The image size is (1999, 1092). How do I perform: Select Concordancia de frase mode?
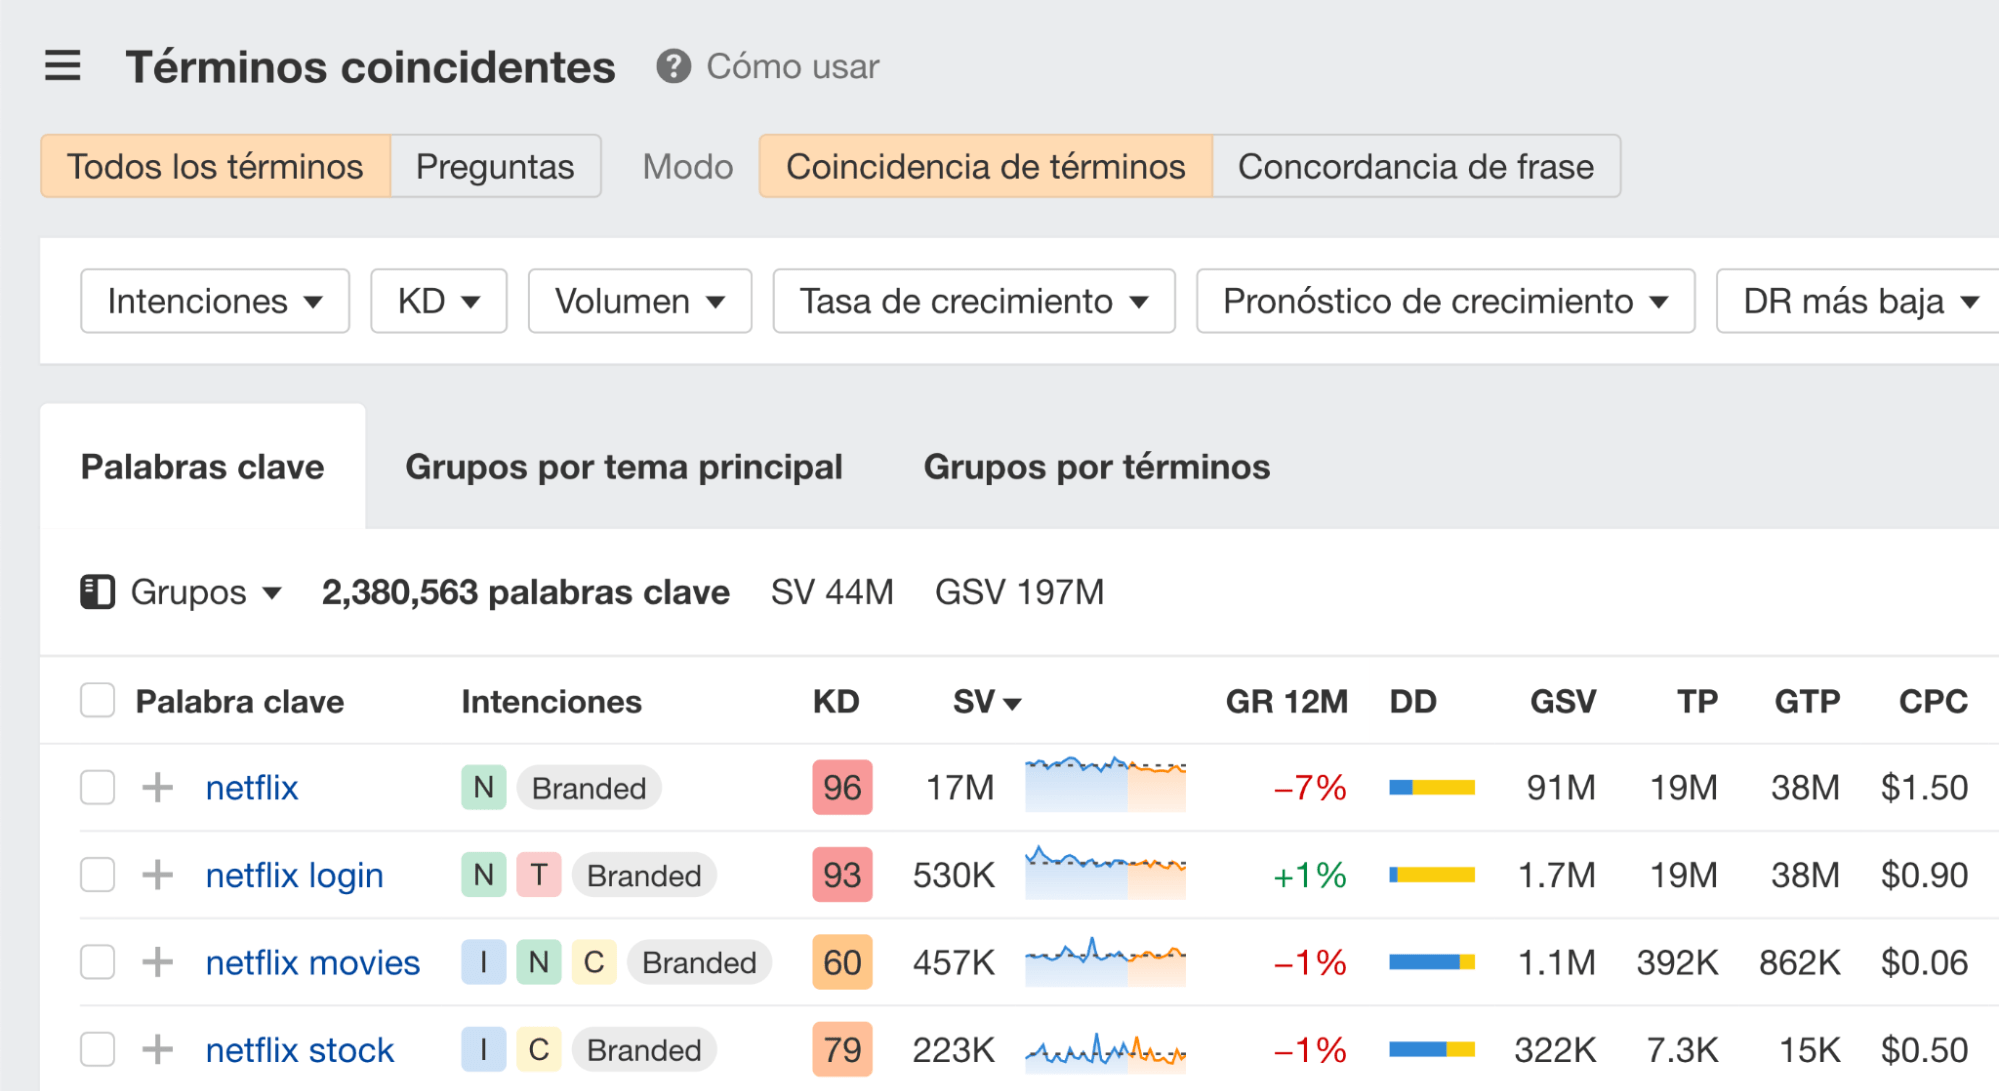pos(1415,166)
